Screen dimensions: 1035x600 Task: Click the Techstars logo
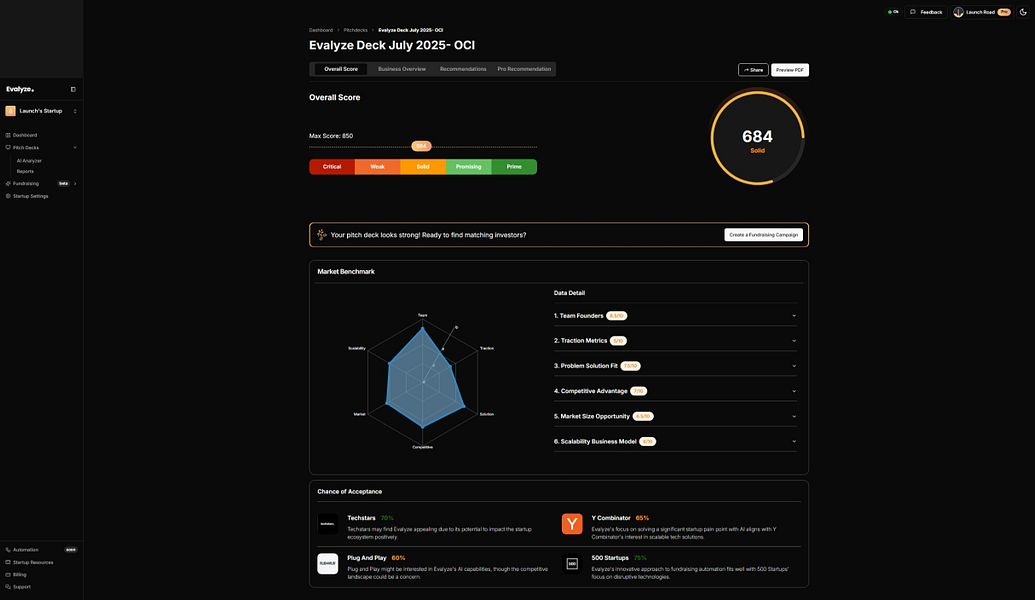pos(327,524)
